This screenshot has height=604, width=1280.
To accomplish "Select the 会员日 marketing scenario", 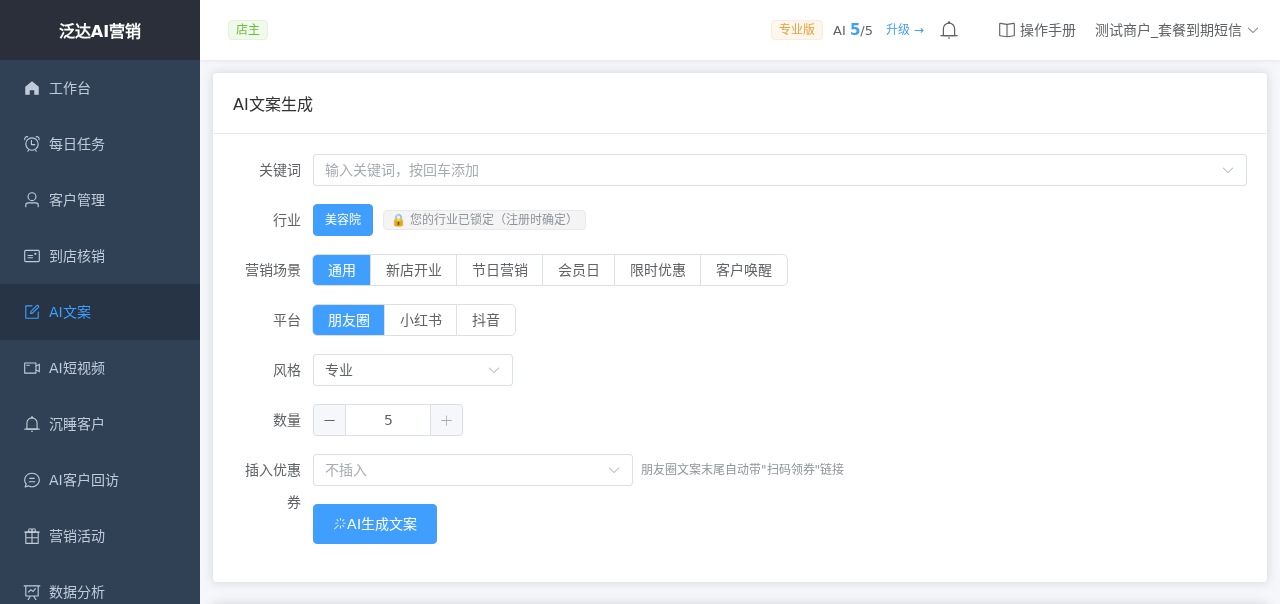I will click(x=579, y=270).
